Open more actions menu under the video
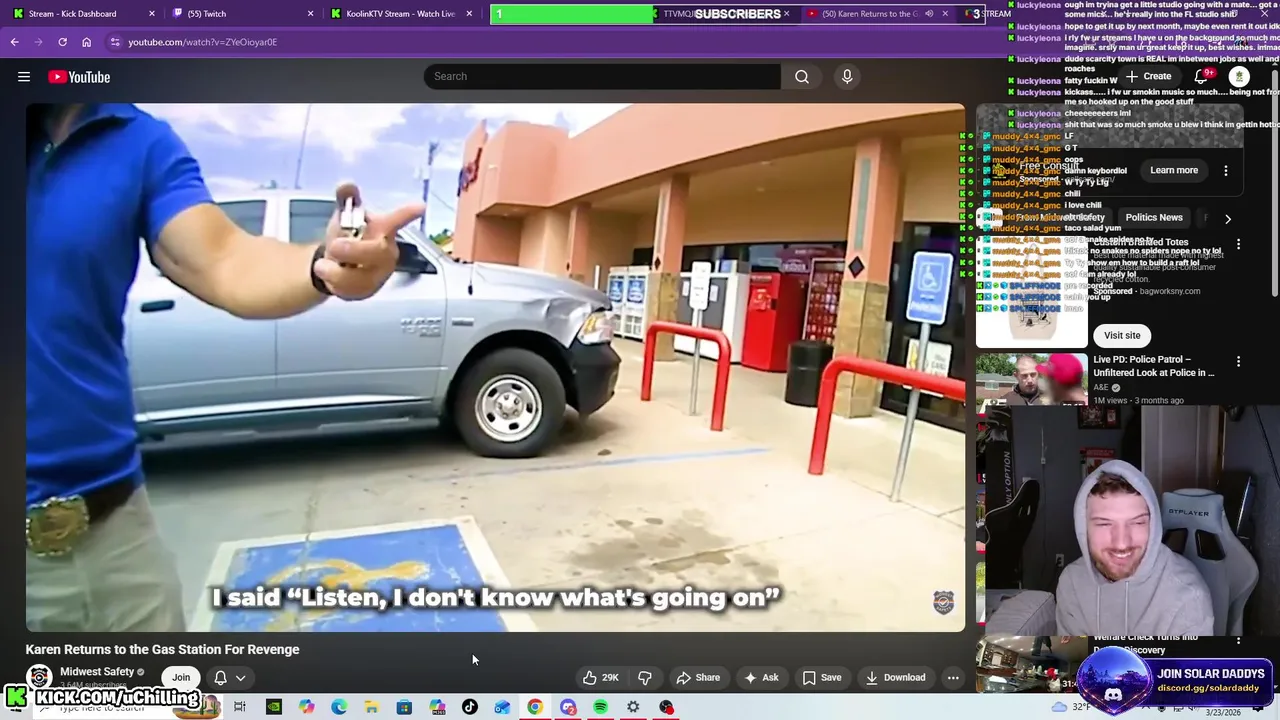The image size is (1280, 720). (x=953, y=677)
